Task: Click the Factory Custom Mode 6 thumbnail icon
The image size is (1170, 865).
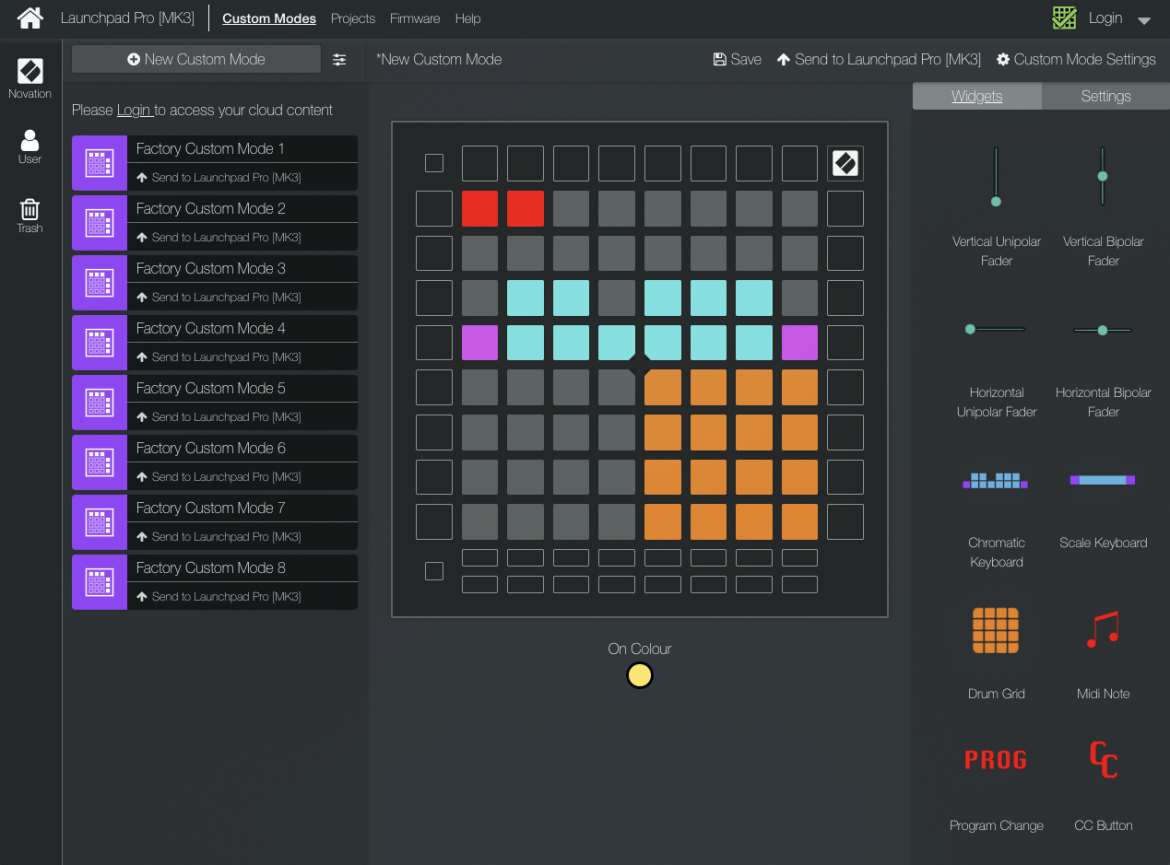Action: point(99,462)
